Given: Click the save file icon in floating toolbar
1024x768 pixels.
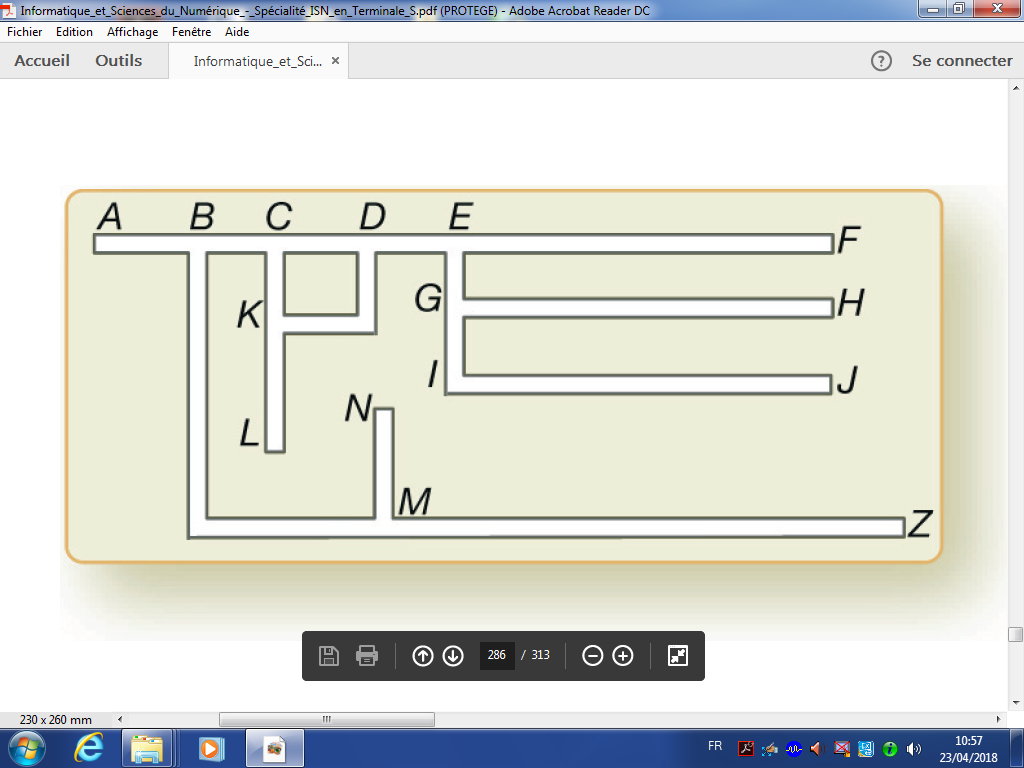Looking at the screenshot, I should (x=328, y=656).
